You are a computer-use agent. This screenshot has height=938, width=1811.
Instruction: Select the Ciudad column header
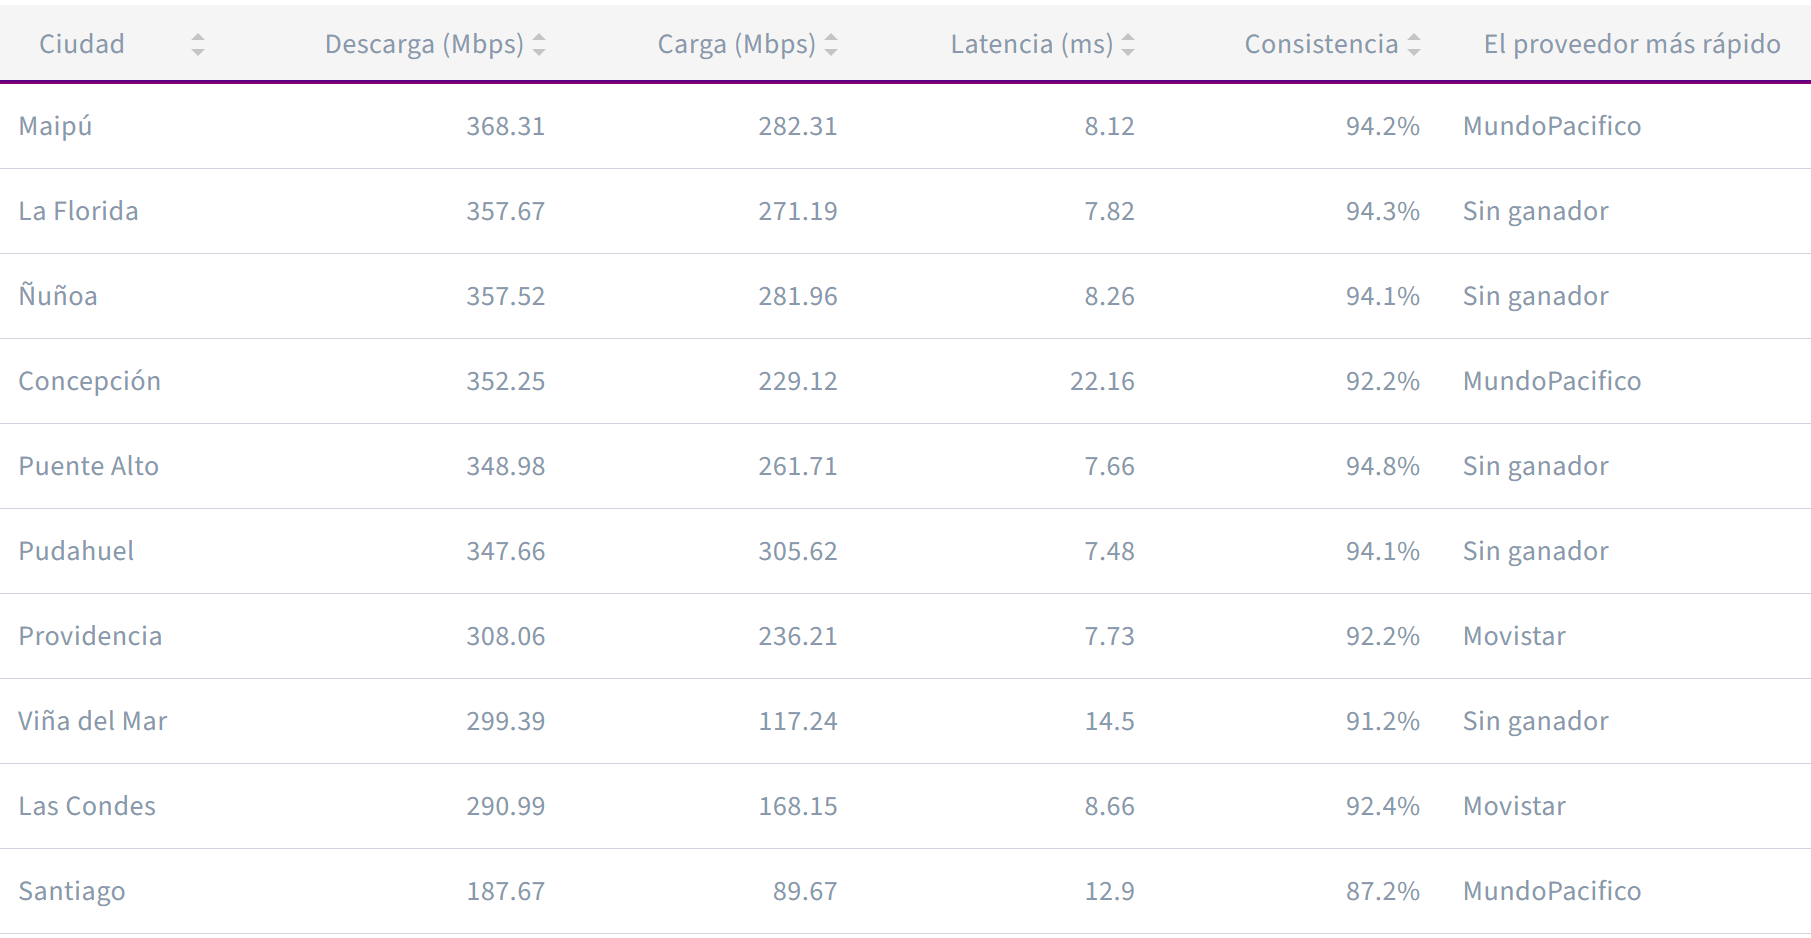click(x=82, y=44)
